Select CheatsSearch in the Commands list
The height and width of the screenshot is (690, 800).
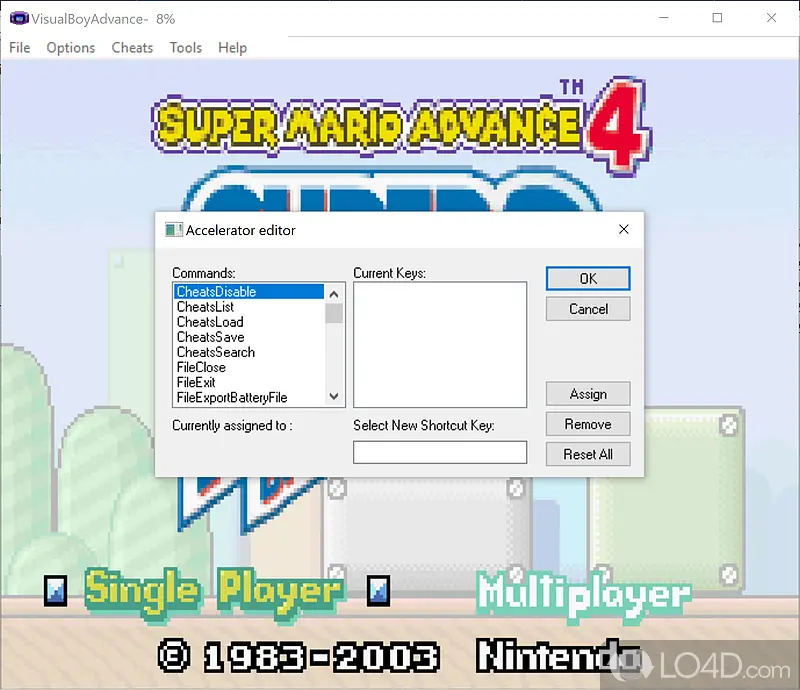point(216,352)
